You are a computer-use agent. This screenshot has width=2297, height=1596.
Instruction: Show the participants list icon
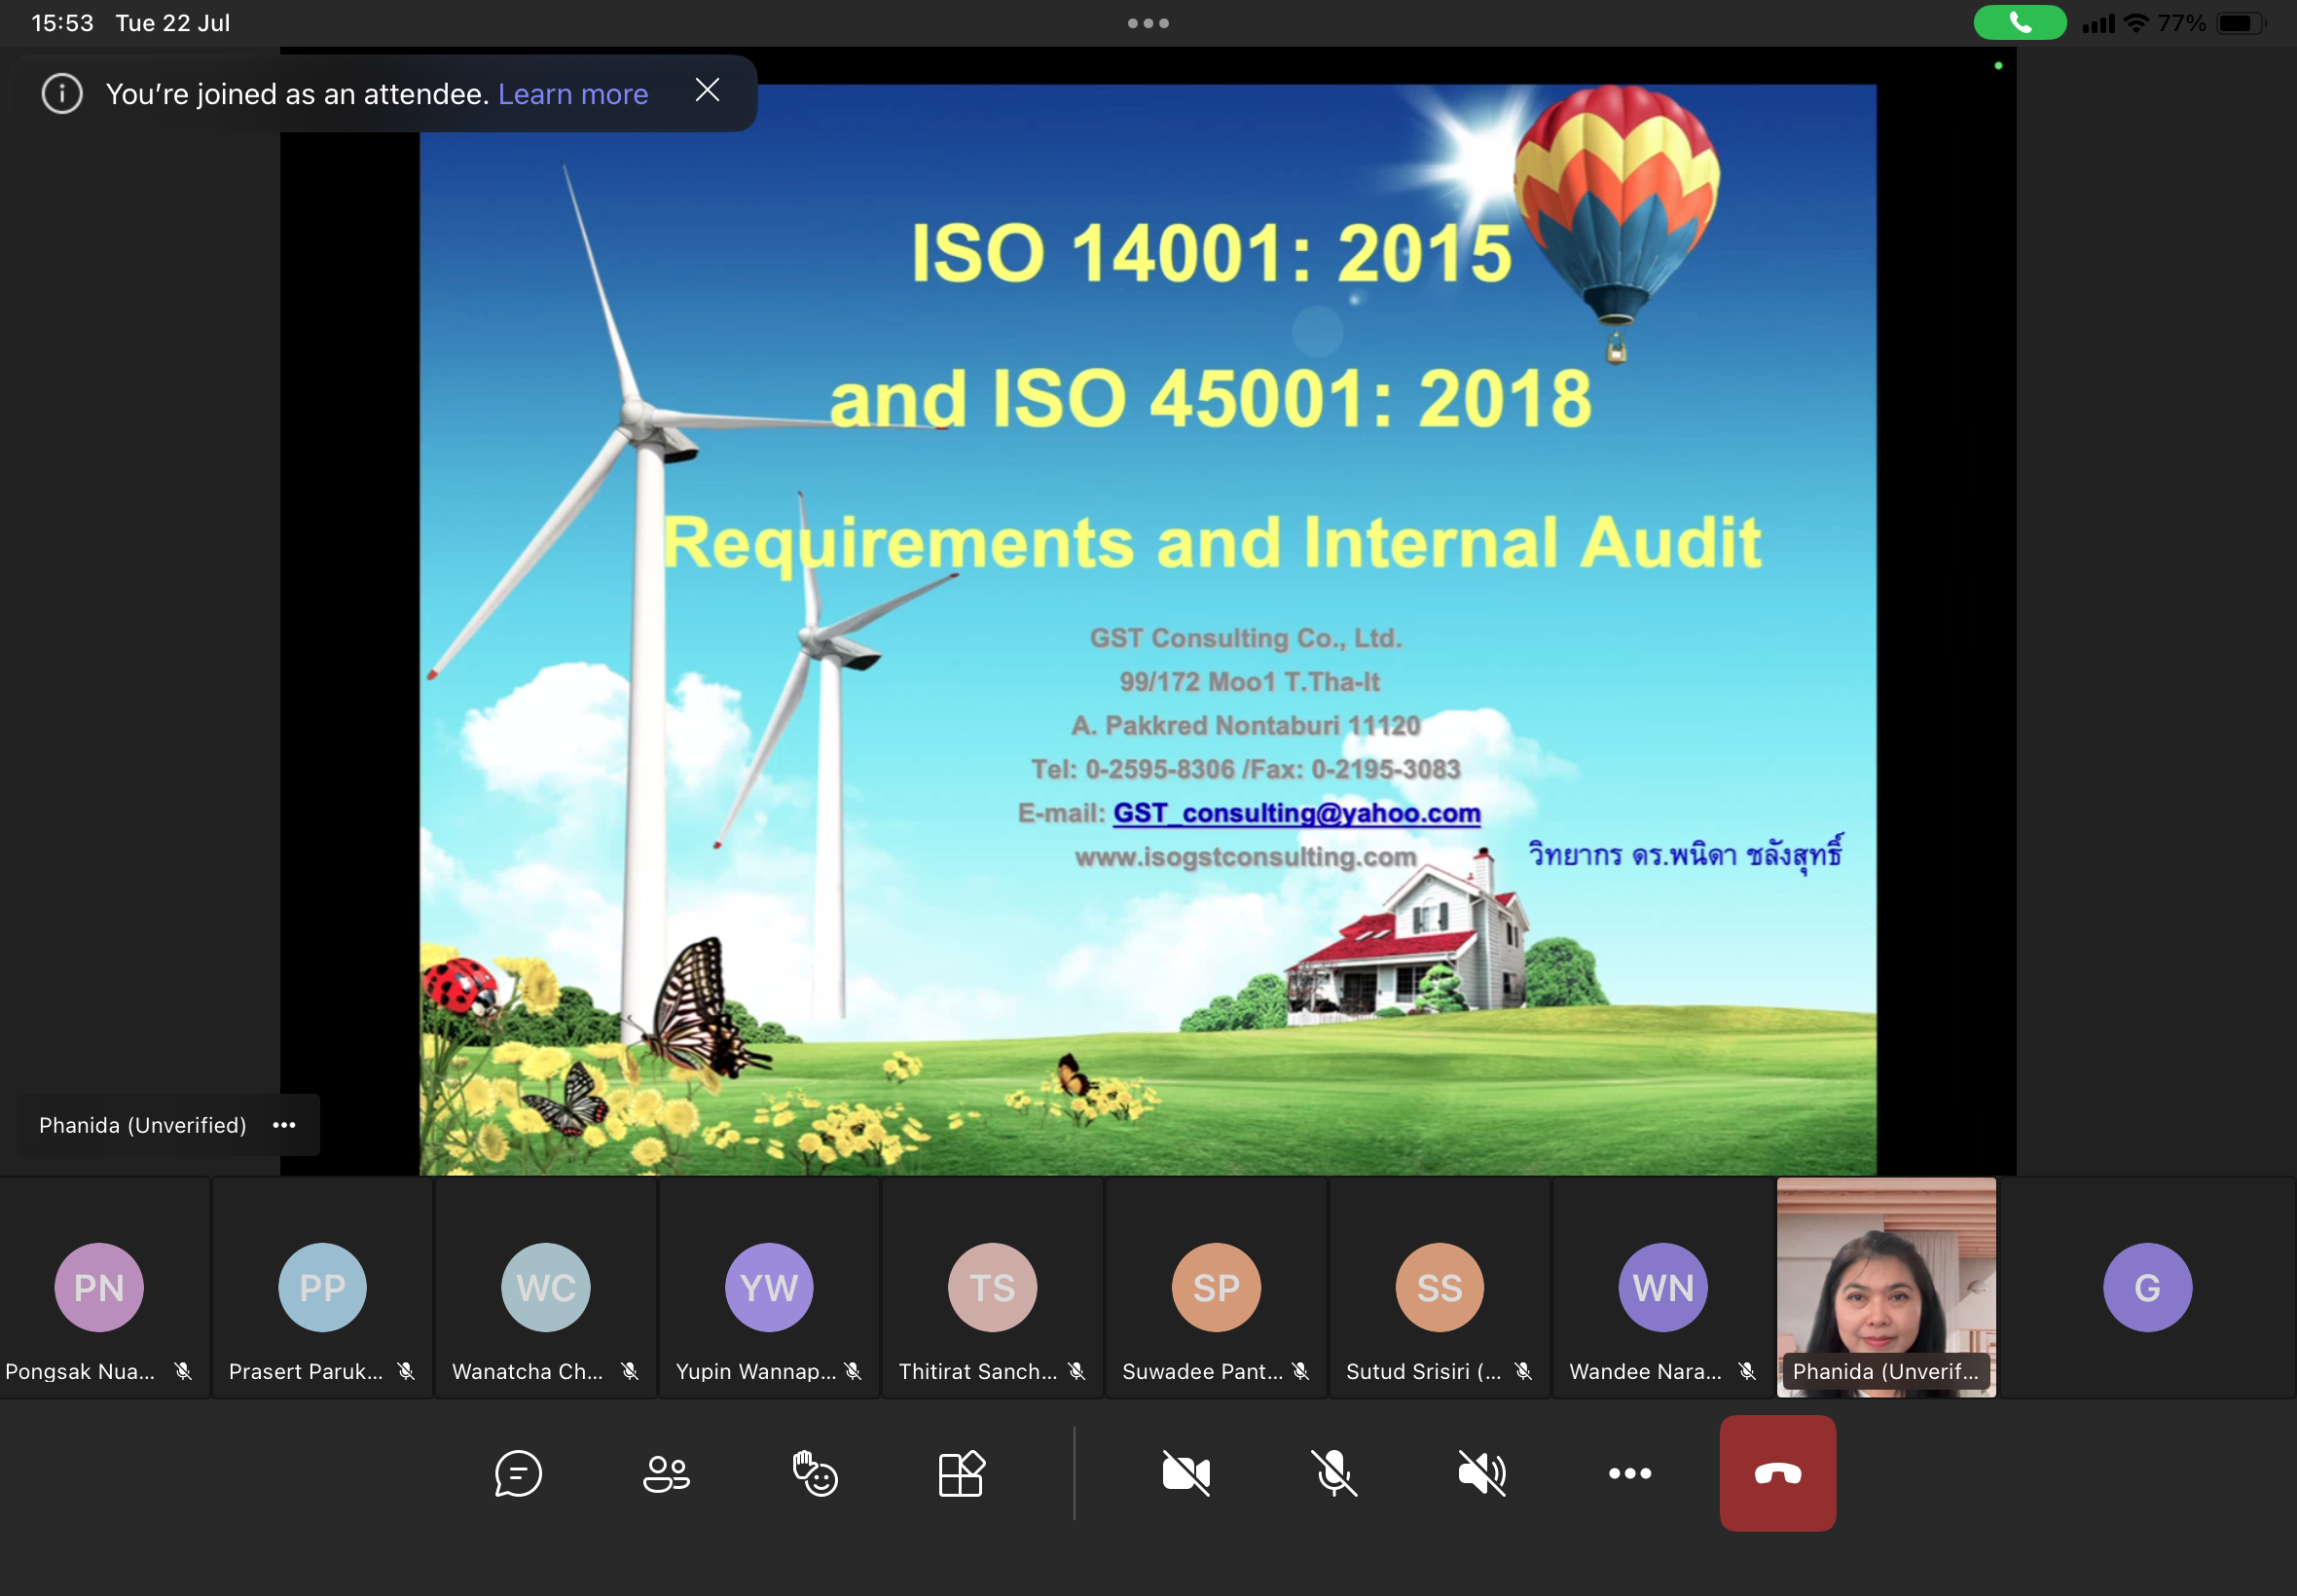pyautogui.click(x=666, y=1473)
